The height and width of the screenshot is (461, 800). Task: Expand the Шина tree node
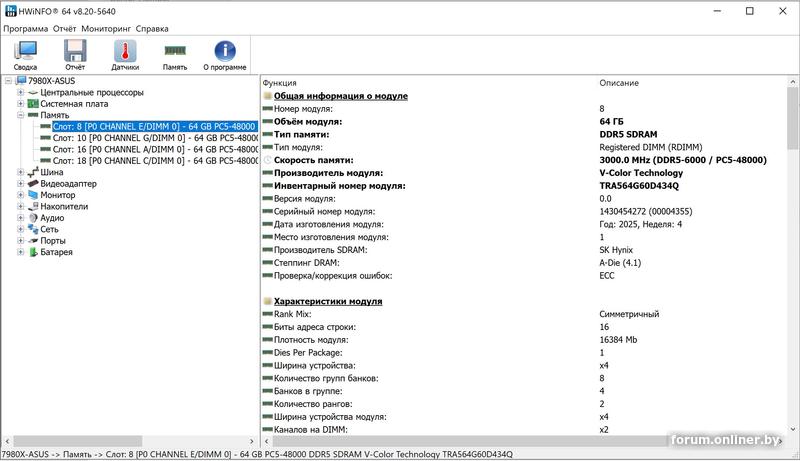pos(20,173)
